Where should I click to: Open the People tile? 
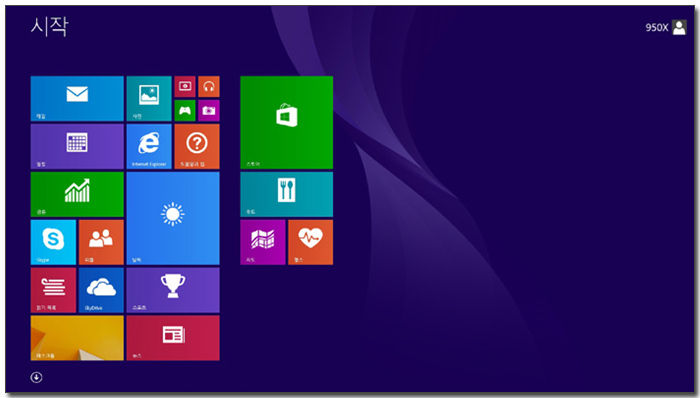coord(101,242)
